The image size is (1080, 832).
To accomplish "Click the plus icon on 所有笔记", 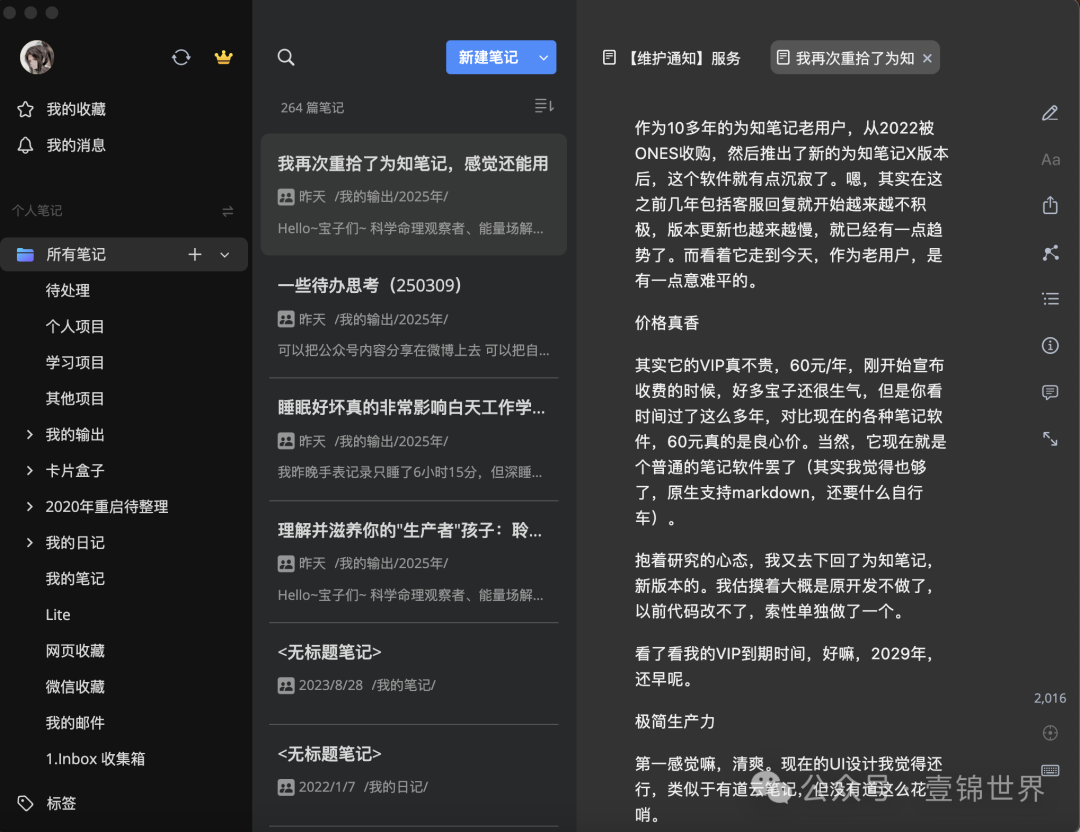I will coord(195,254).
